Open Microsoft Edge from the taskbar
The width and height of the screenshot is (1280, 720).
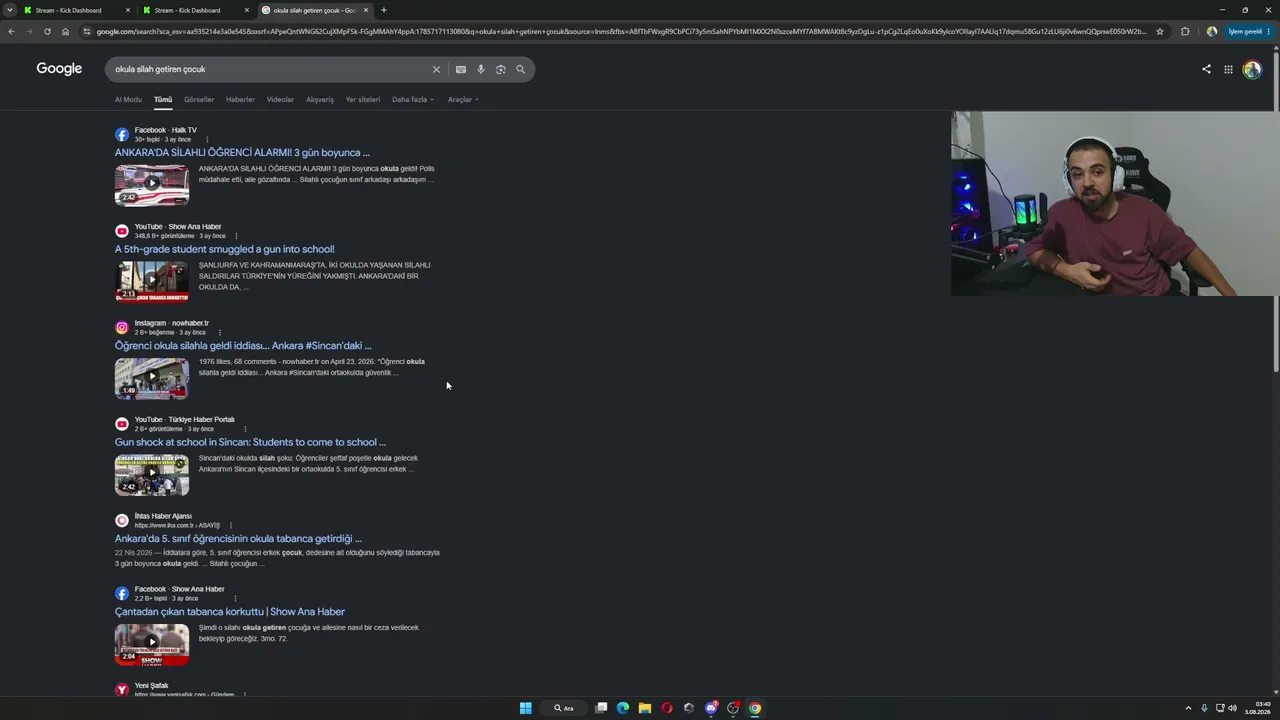click(623, 708)
